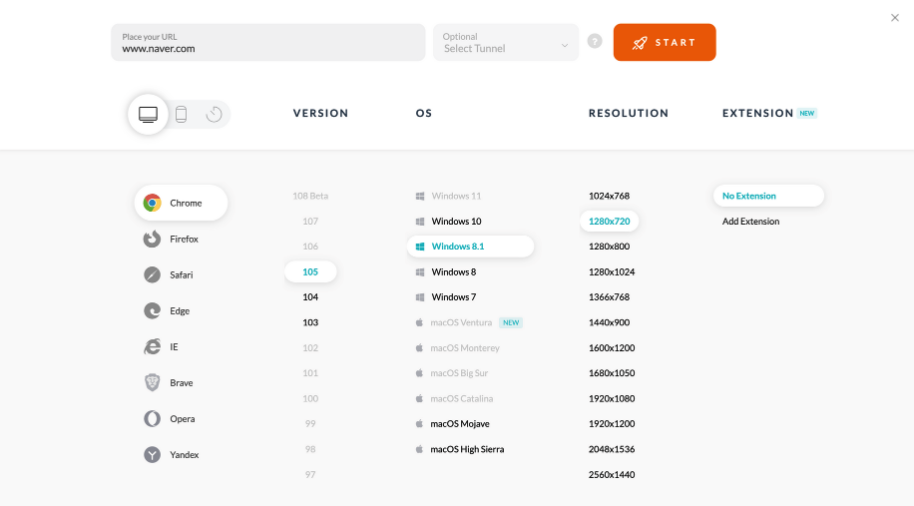Image resolution: width=914 pixels, height=506 pixels.
Task: Set resolution to 1440x900
Action: (x=609, y=322)
